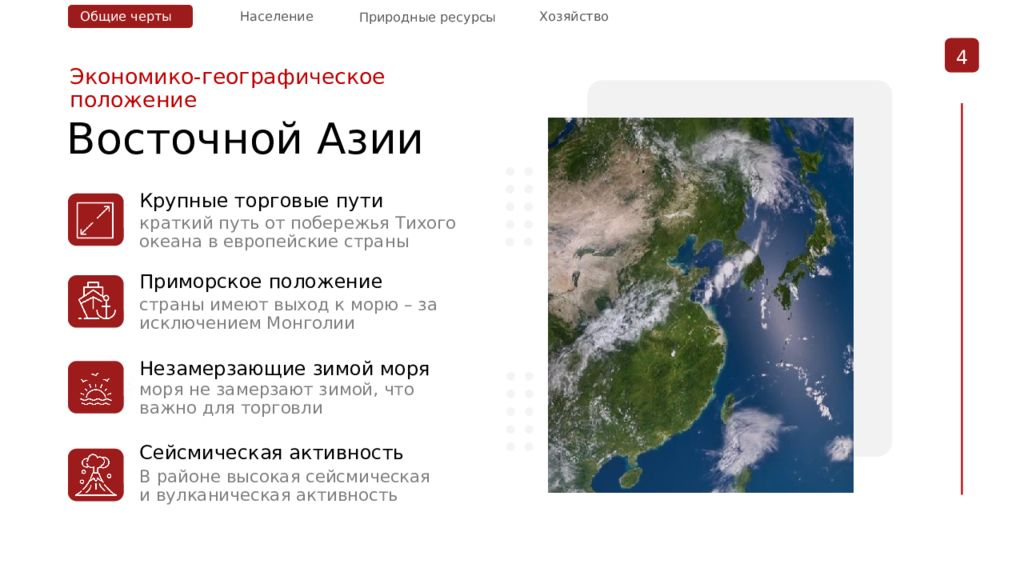Click the slide number 4 badge
The width and height of the screenshot is (1024, 576).
click(x=961, y=56)
